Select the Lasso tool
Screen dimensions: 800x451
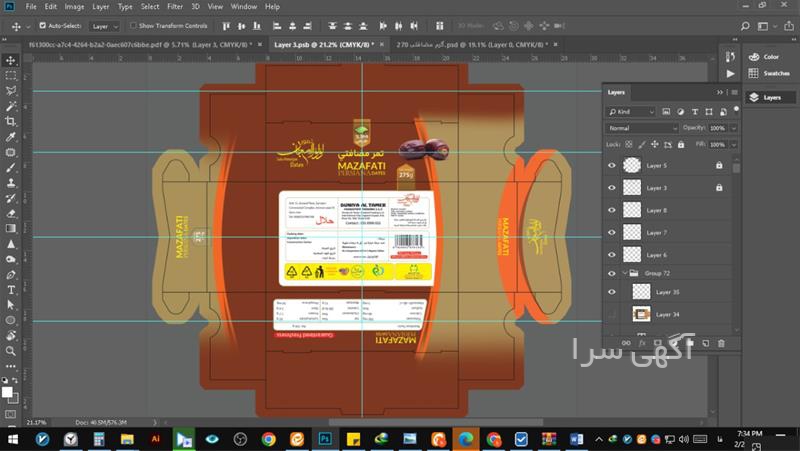point(10,91)
